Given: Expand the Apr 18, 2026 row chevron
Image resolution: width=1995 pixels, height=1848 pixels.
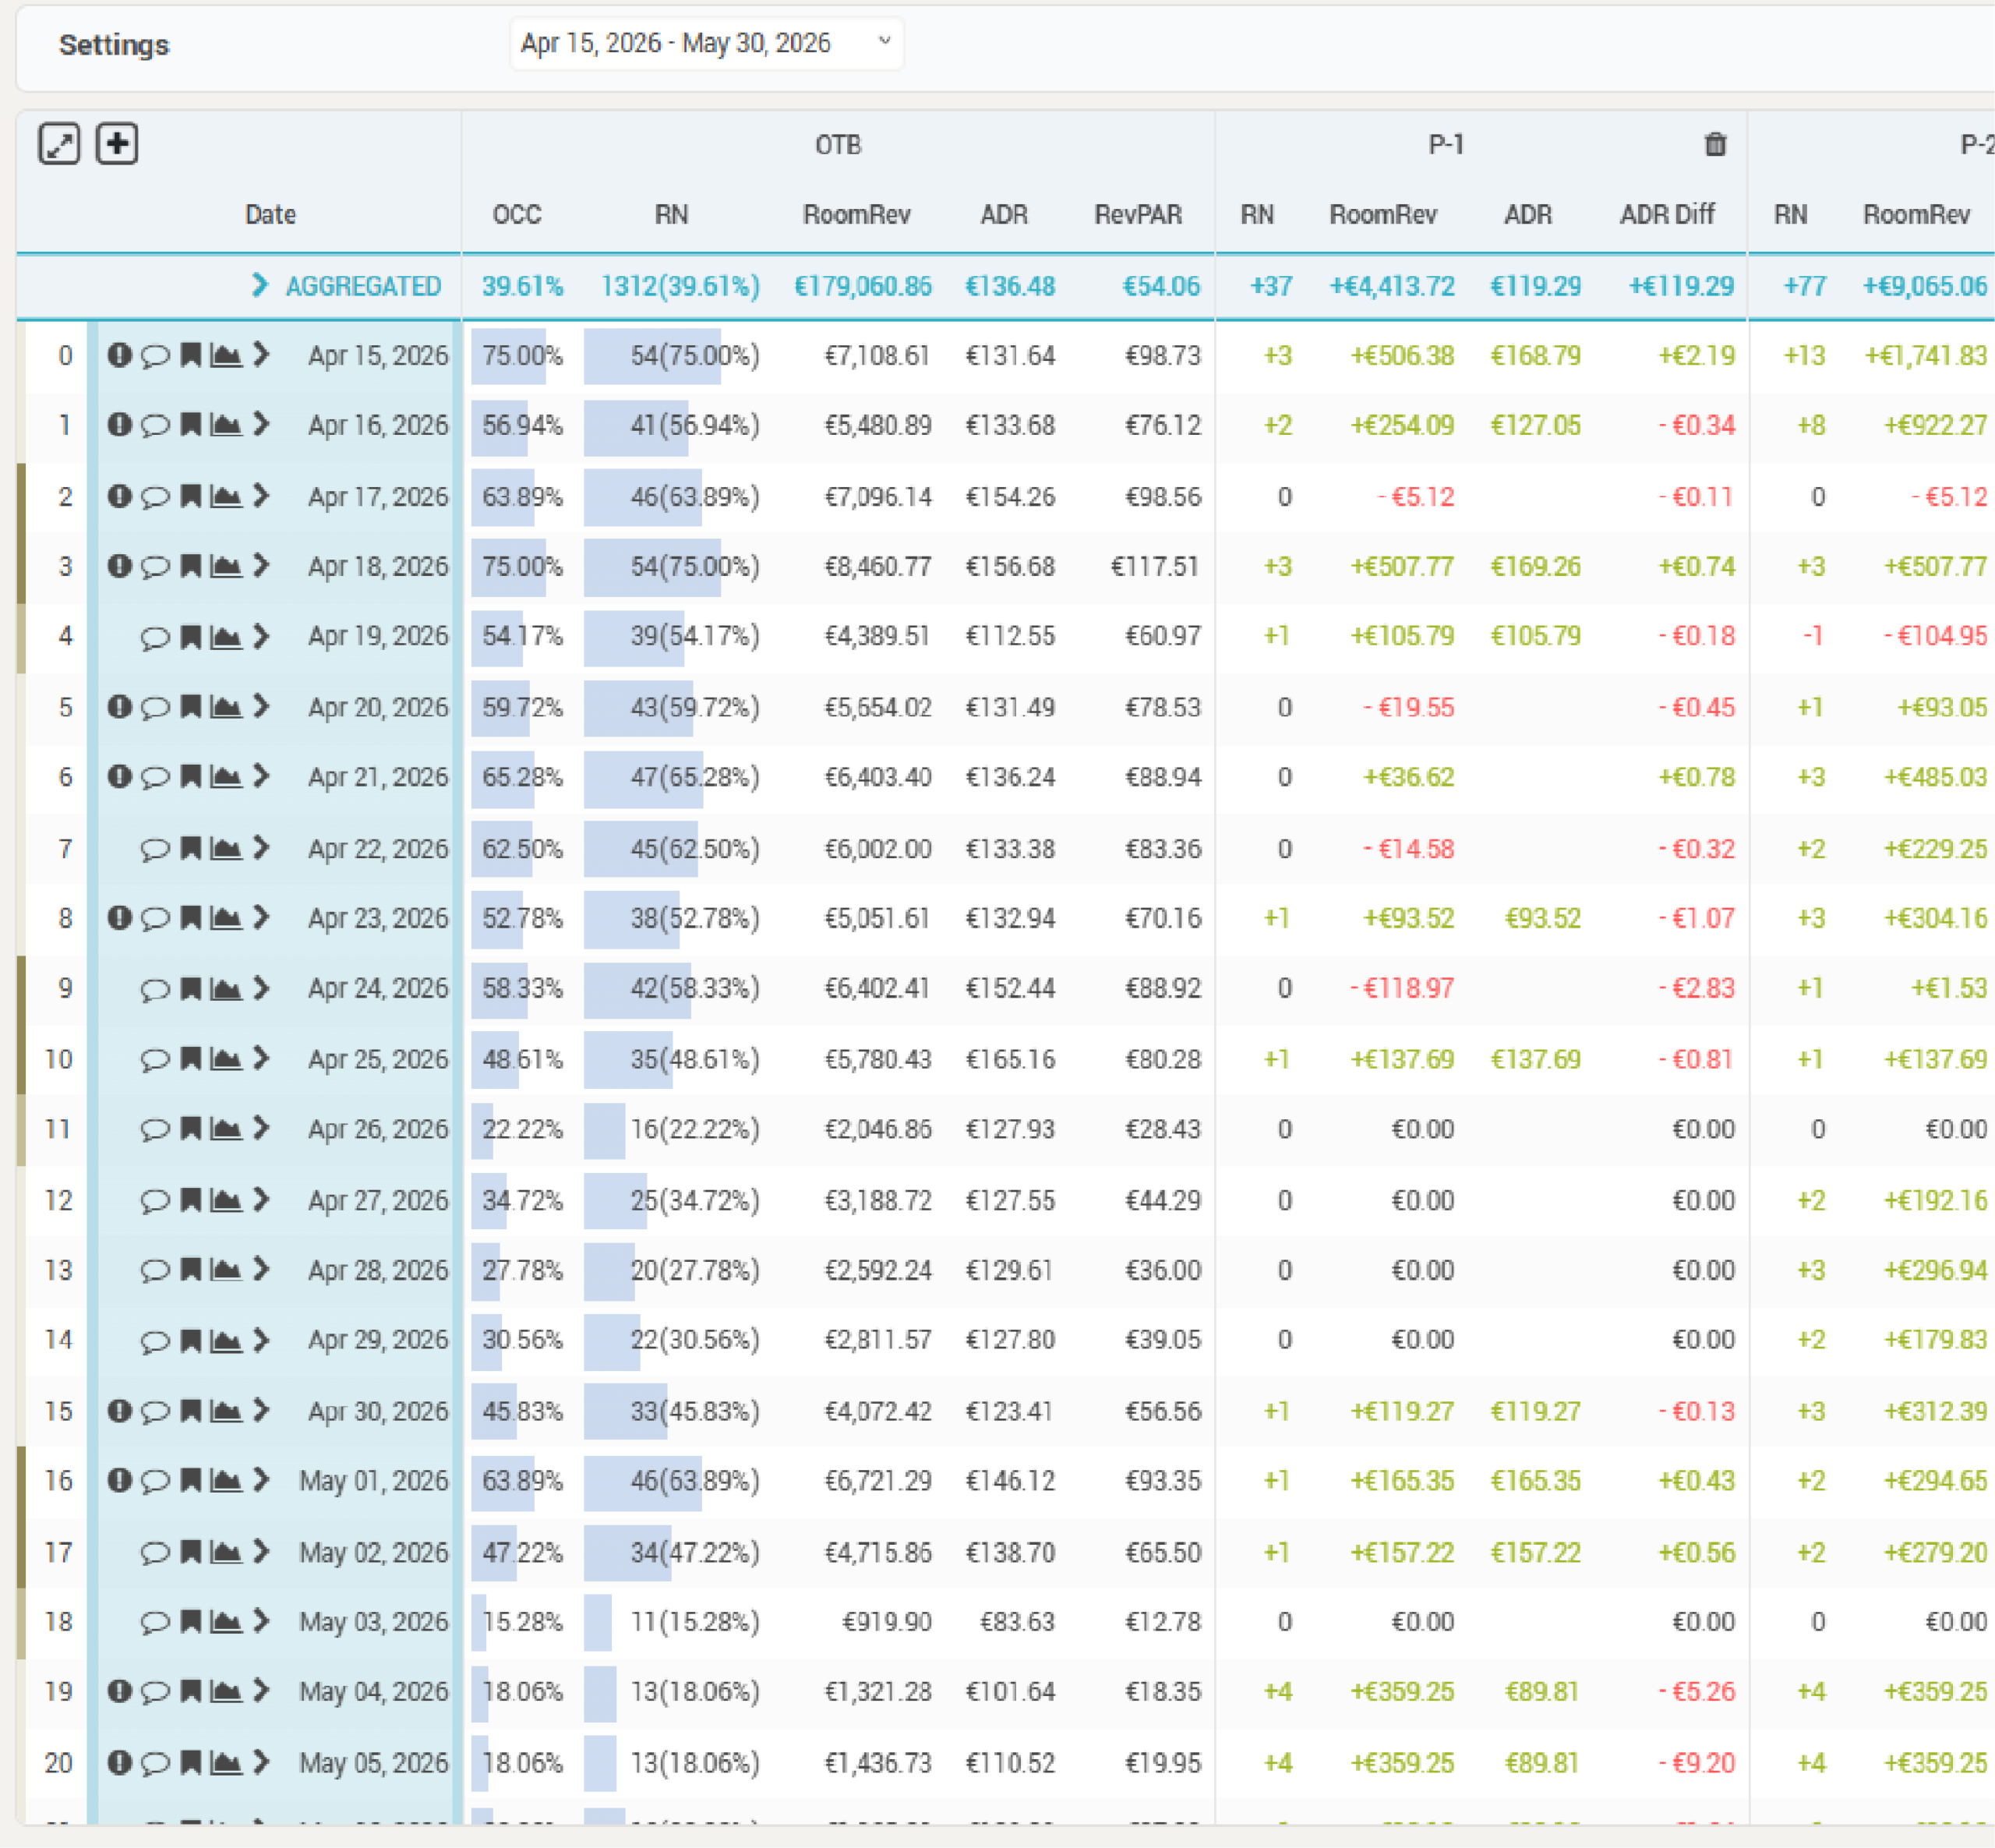Looking at the screenshot, I should (261, 566).
